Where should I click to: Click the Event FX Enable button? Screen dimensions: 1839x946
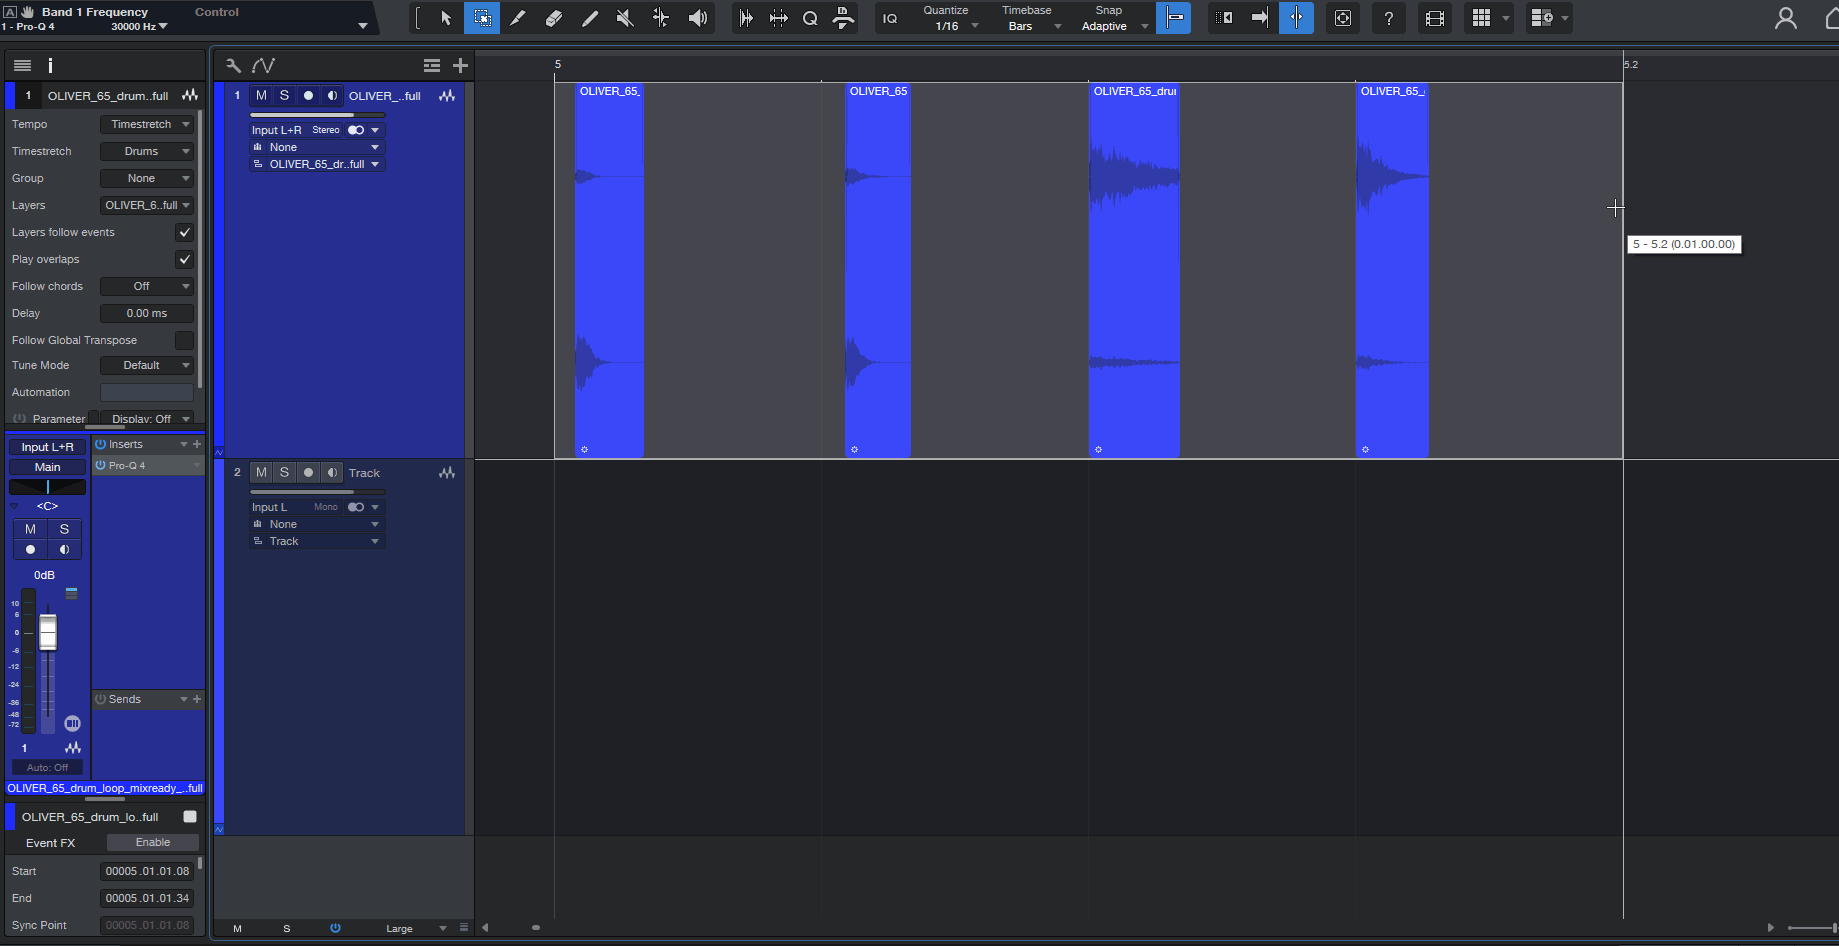[x=152, y=843]
